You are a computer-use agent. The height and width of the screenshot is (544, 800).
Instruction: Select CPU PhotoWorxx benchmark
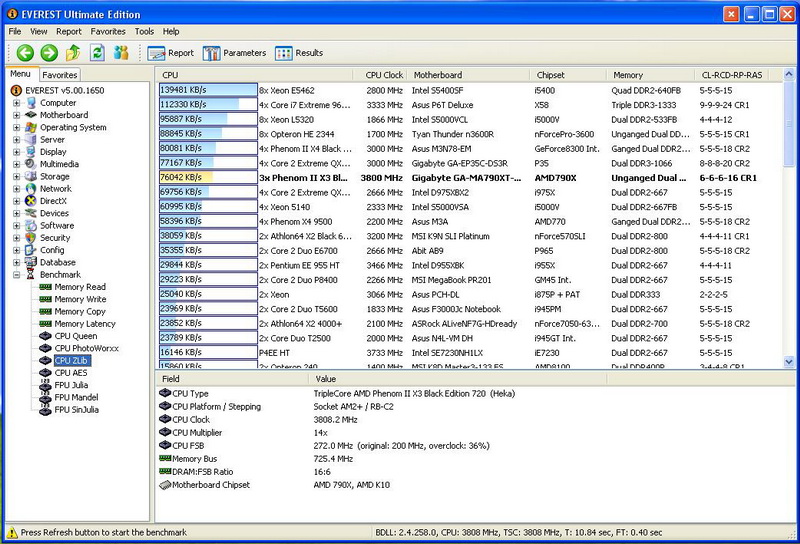[86, 348]
